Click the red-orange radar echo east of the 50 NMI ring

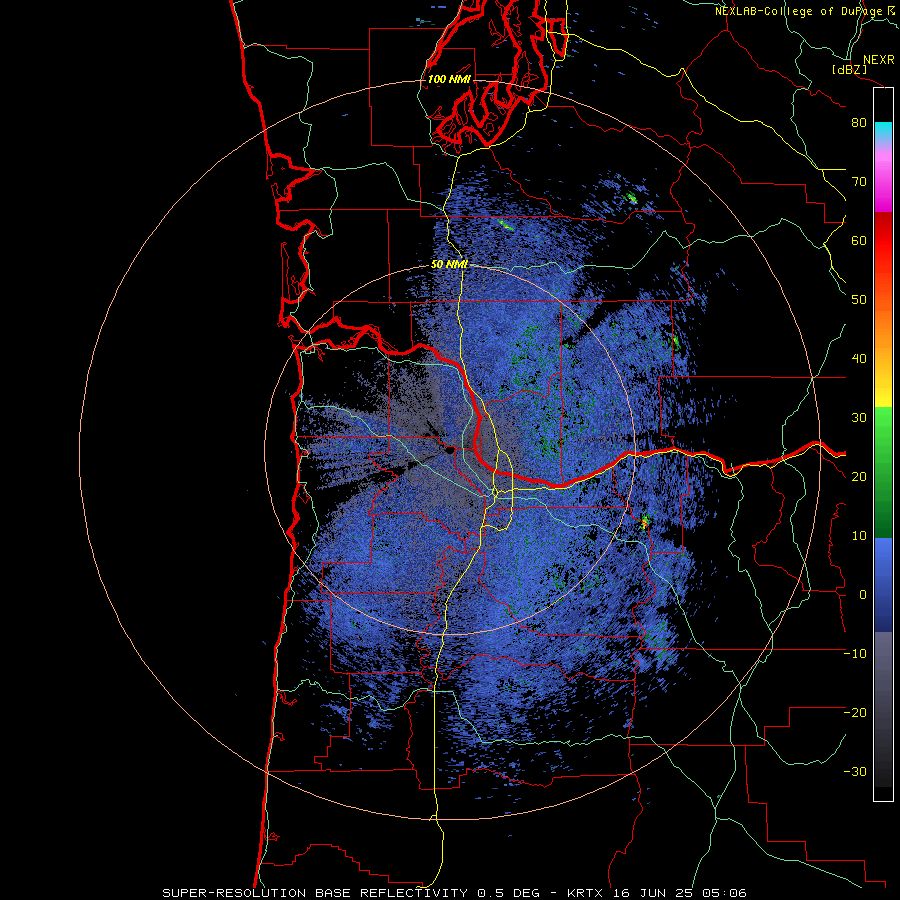click(x=645, y=522)
